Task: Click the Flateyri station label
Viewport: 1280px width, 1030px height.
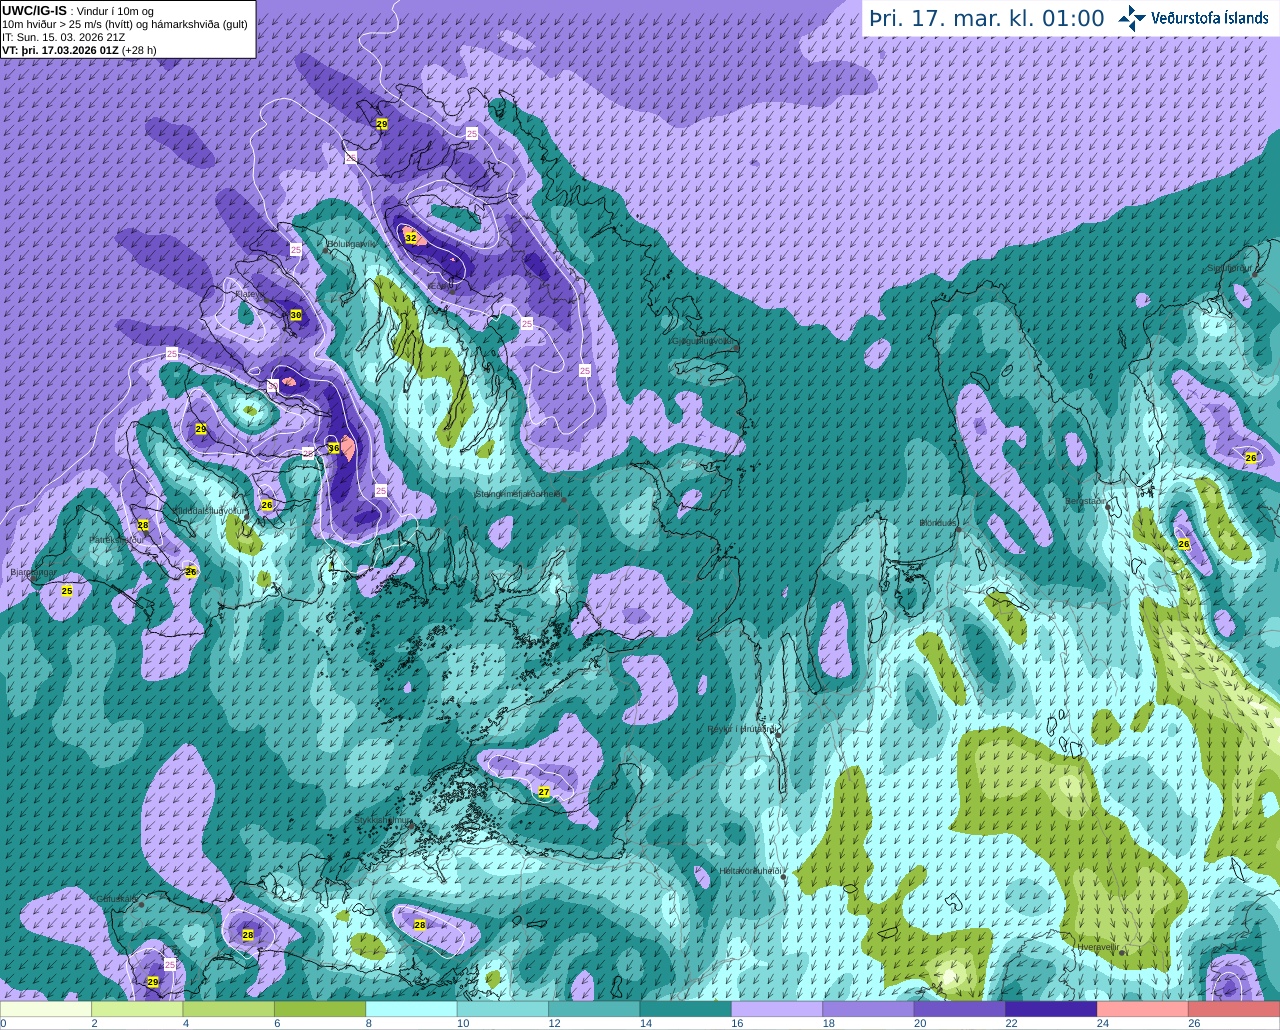Action: (x=250, y=295)
